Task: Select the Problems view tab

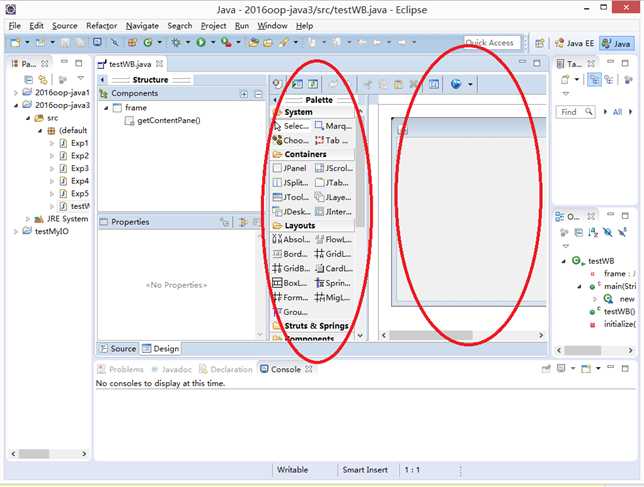Action: click(120, 369)
